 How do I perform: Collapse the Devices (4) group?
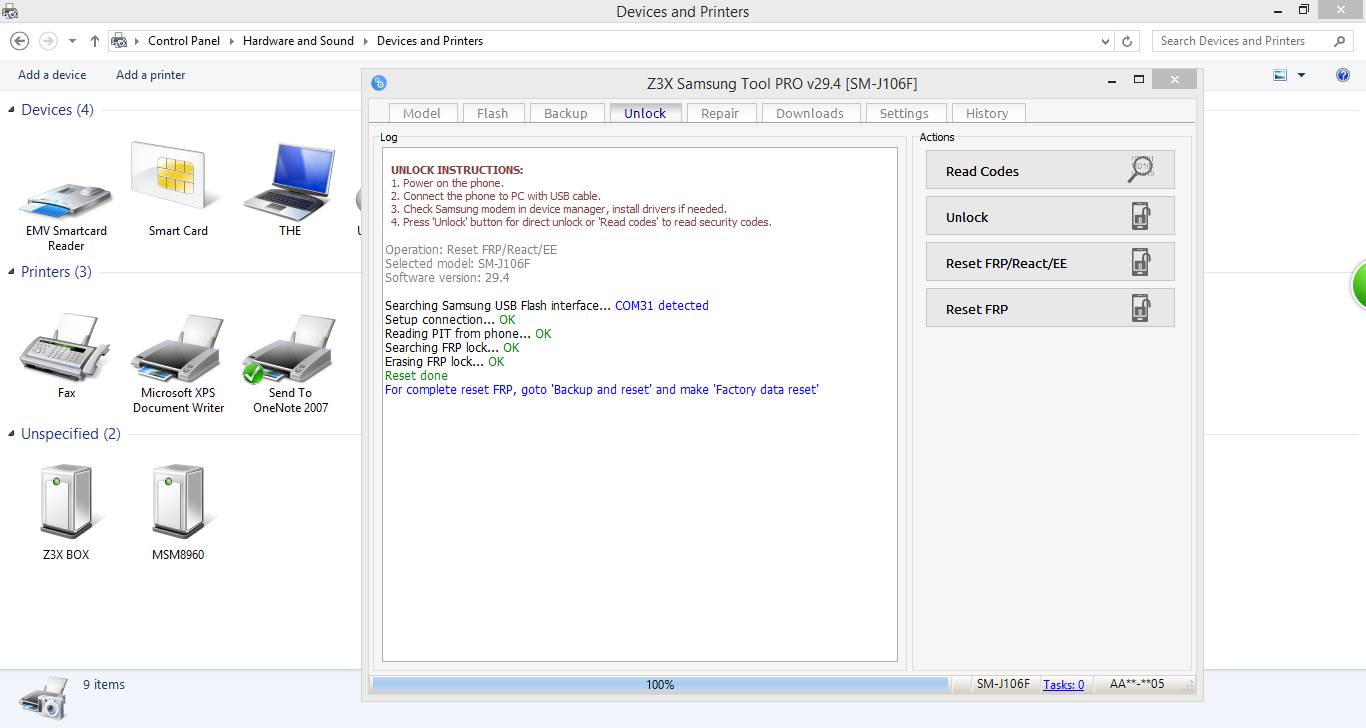point(12,110)
